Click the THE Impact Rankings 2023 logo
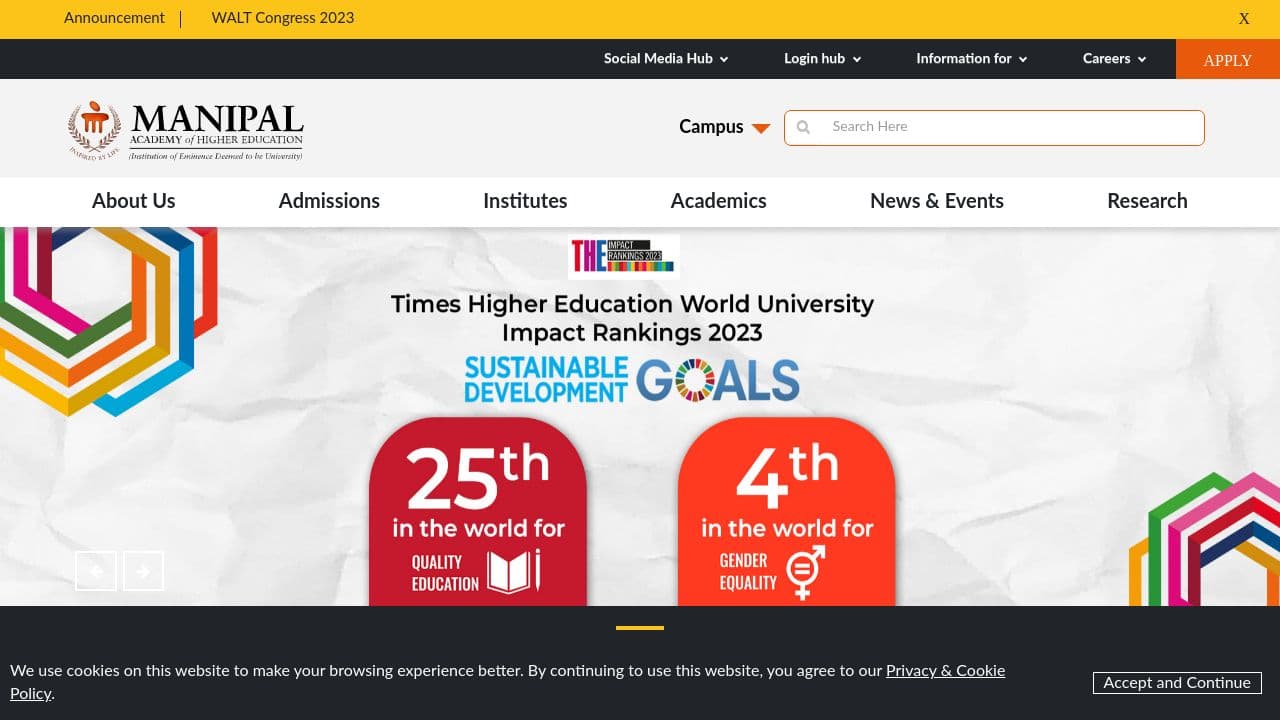The image size is (1280, 720). point(623,256)
